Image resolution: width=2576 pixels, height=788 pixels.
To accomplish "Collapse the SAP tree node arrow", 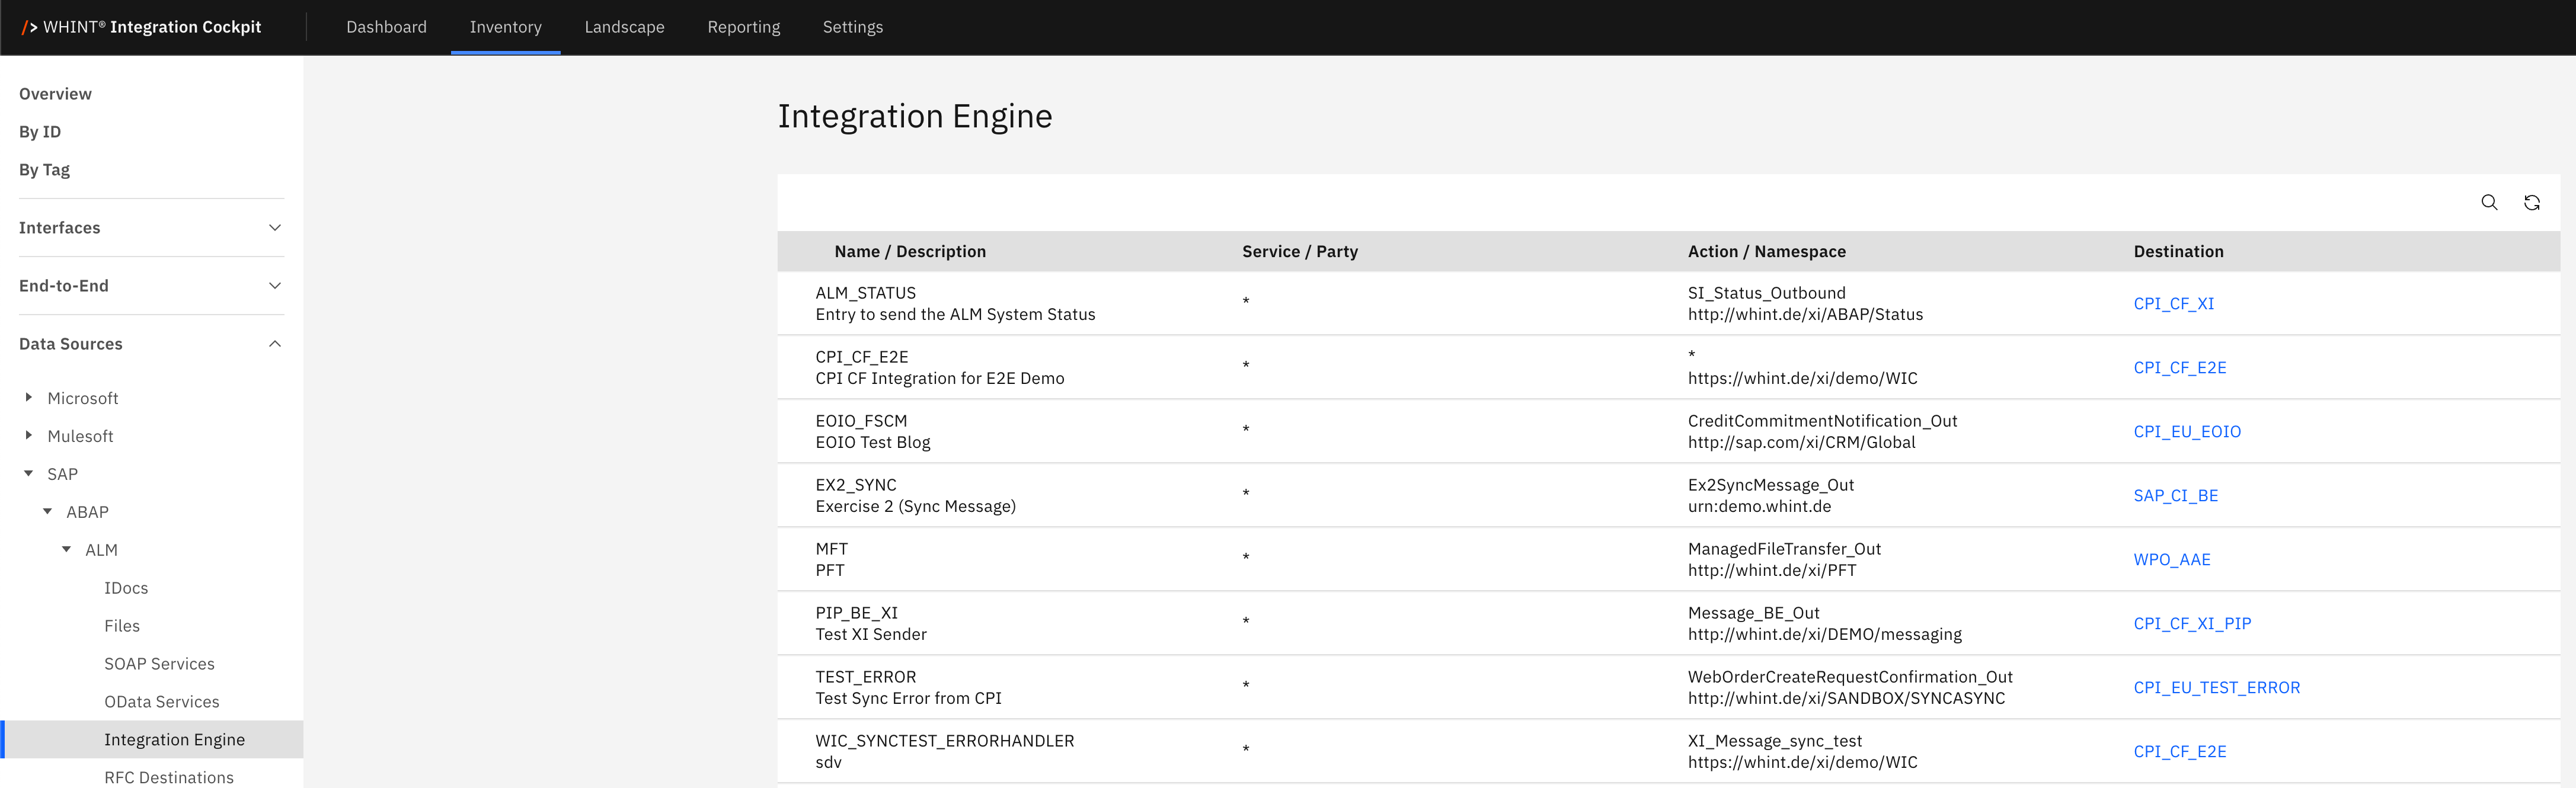I will (29, 473).
